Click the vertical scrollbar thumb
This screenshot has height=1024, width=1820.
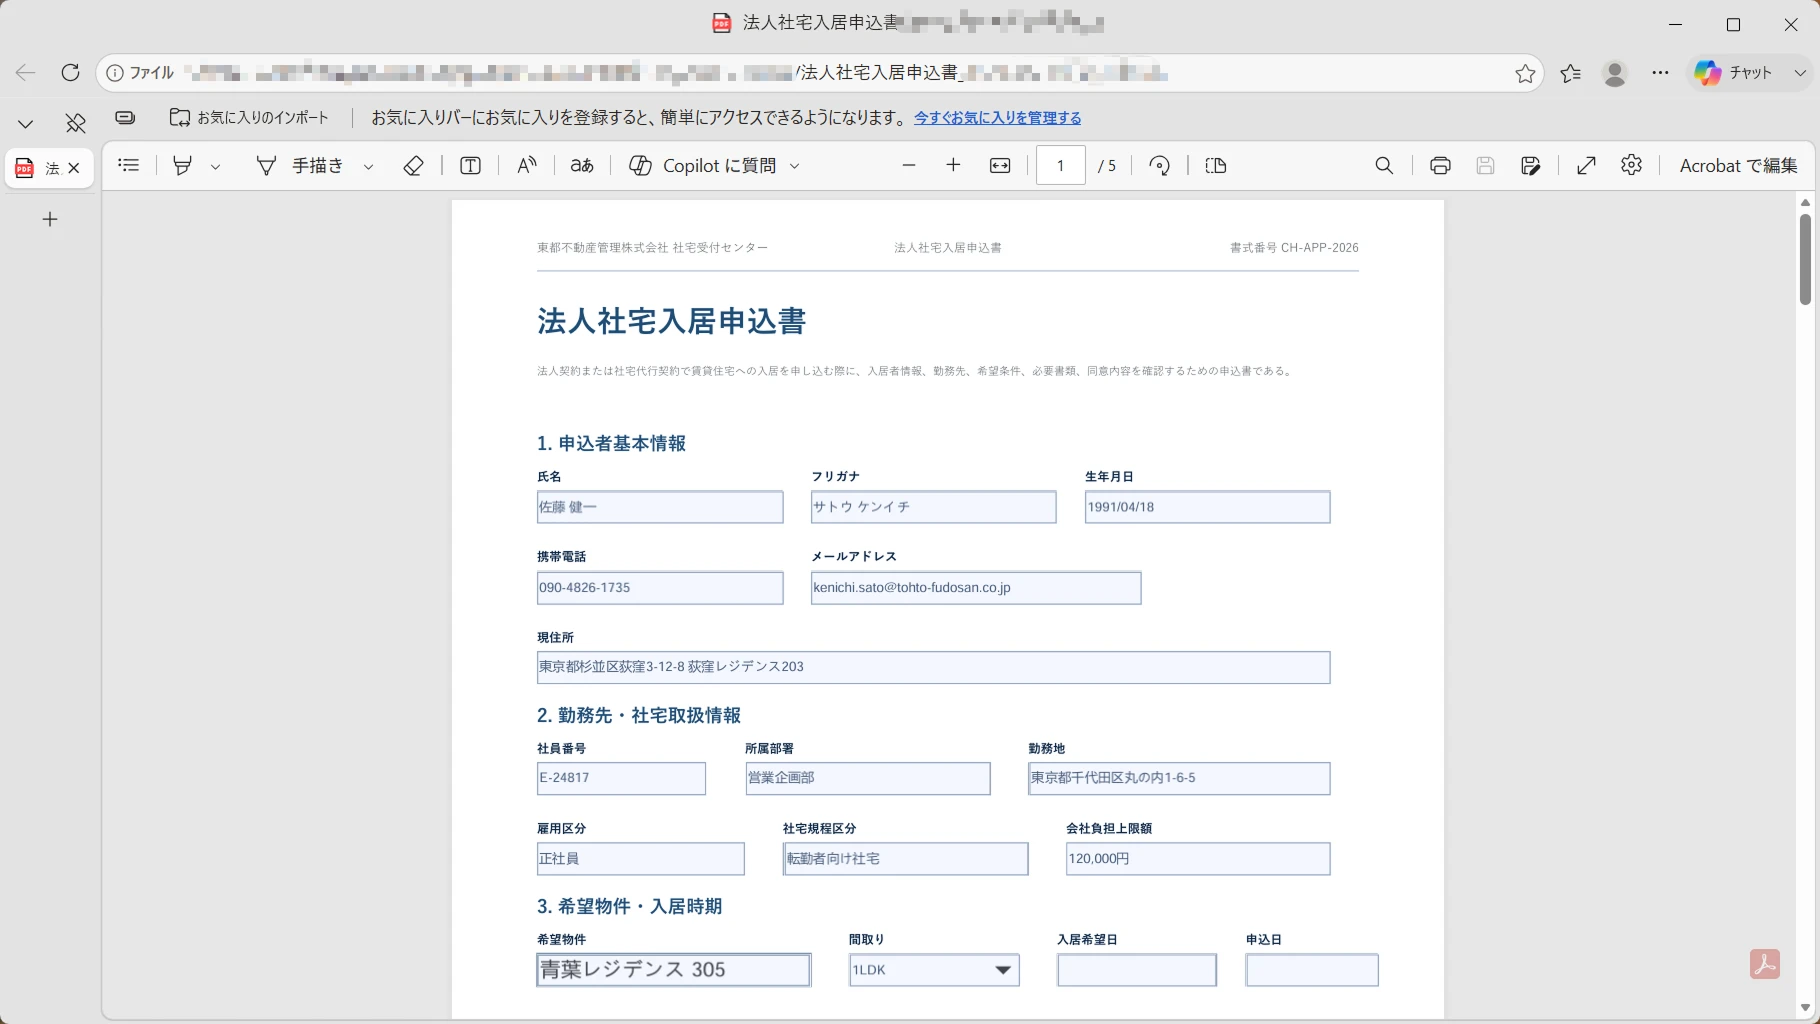point(1805,258)
